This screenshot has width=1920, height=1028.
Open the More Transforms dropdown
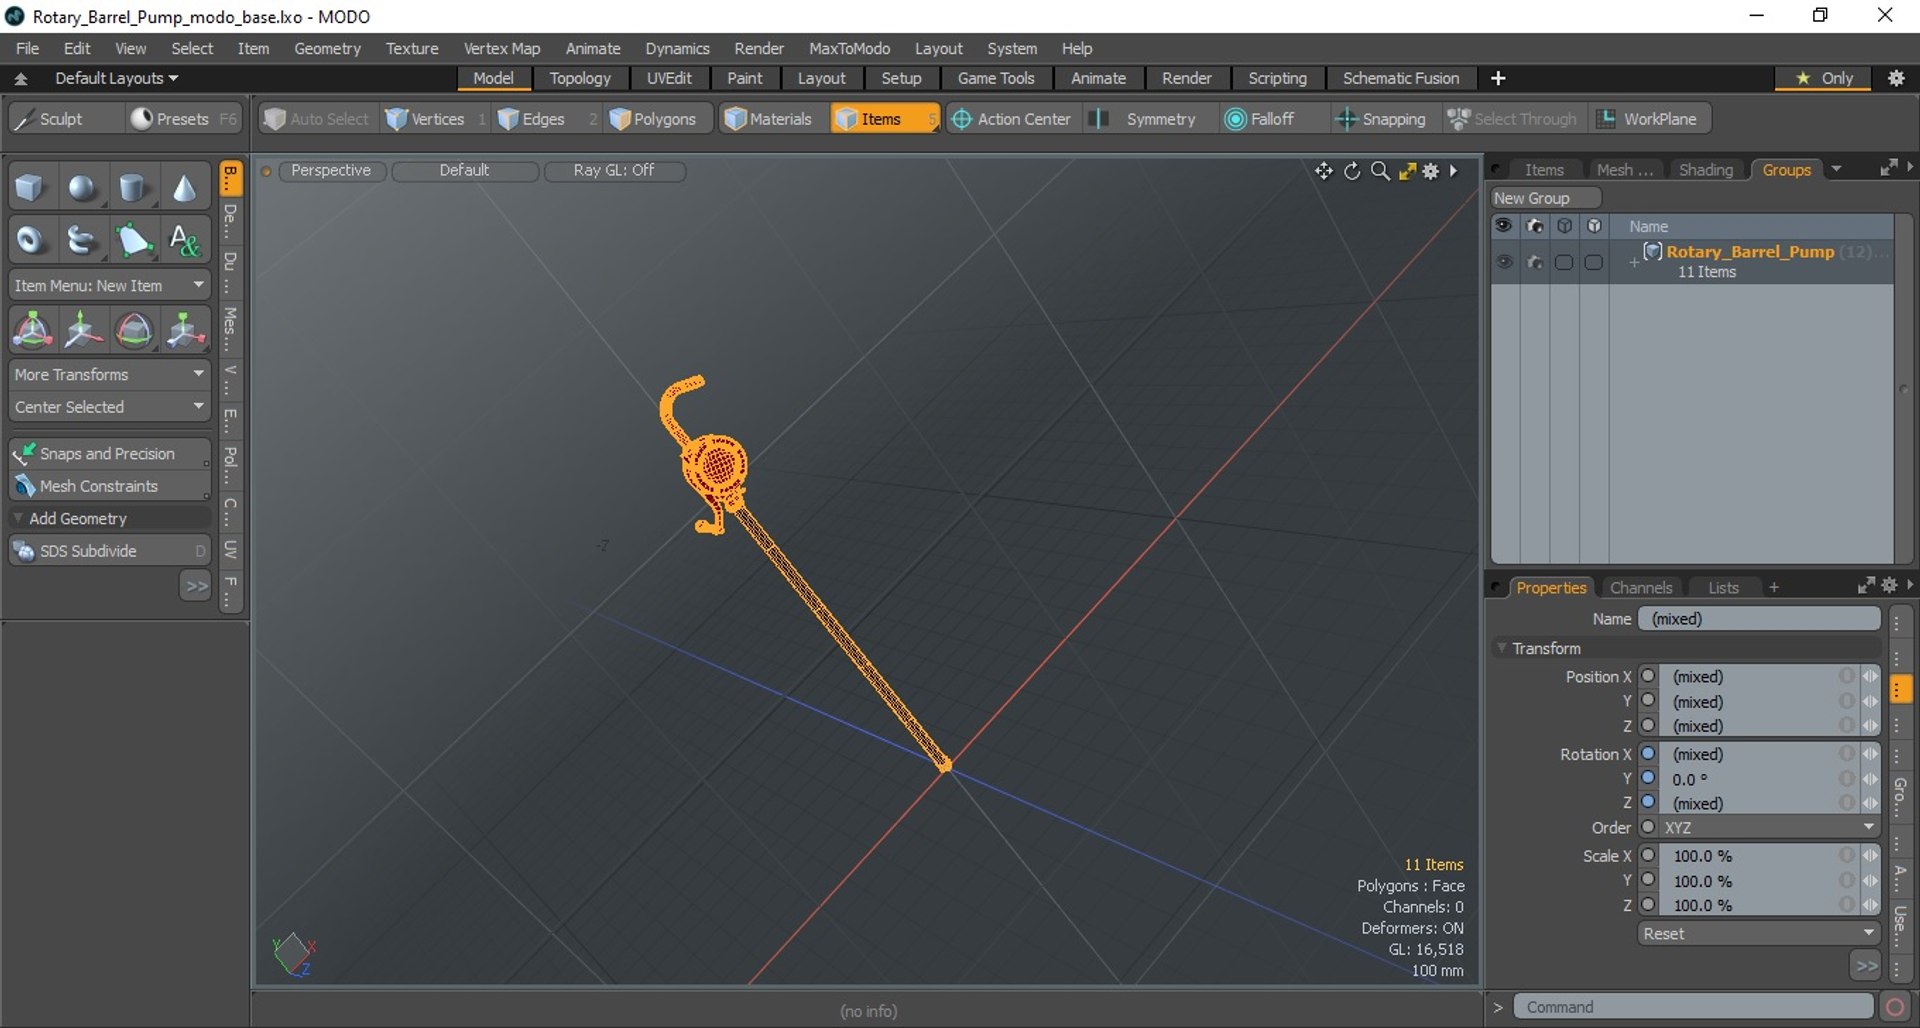110,374
